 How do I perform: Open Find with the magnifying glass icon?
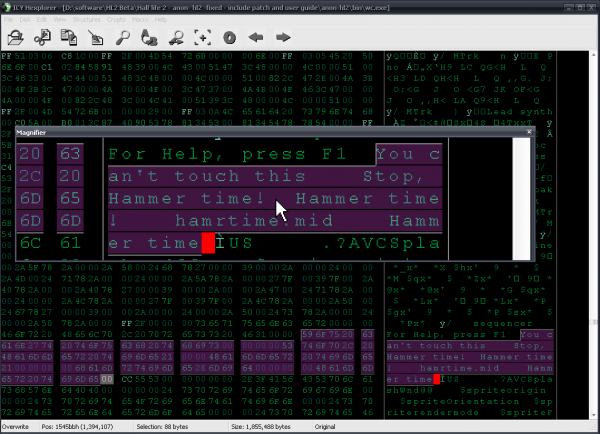coord(123,38)
